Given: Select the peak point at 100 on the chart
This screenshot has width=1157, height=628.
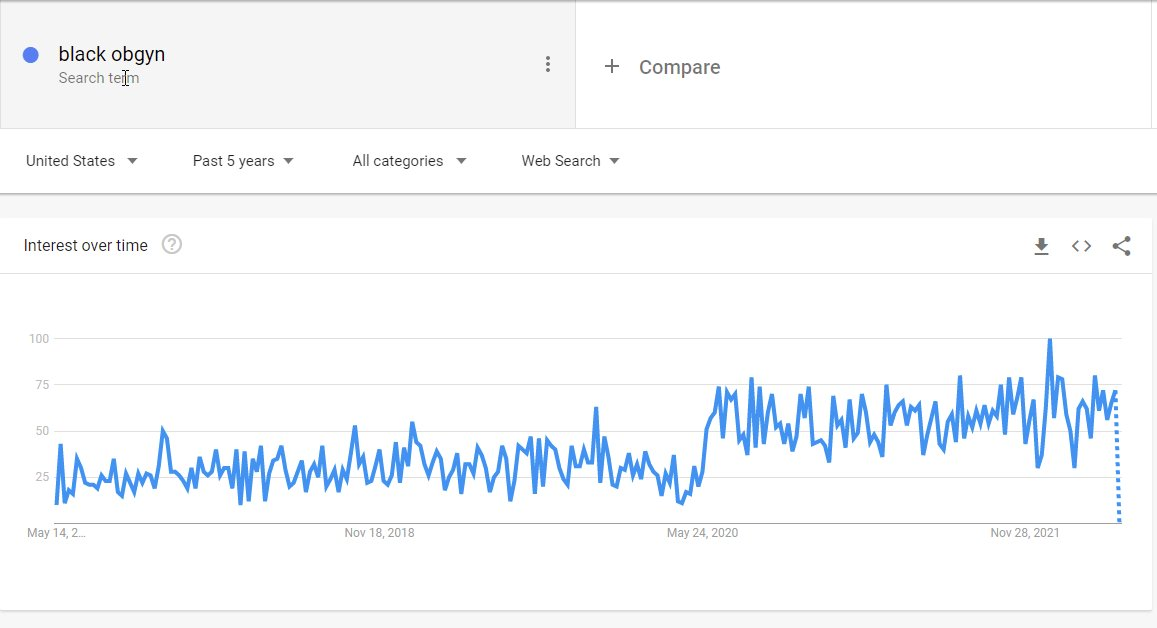Looking at the screenshot, I should (1049, 339).
